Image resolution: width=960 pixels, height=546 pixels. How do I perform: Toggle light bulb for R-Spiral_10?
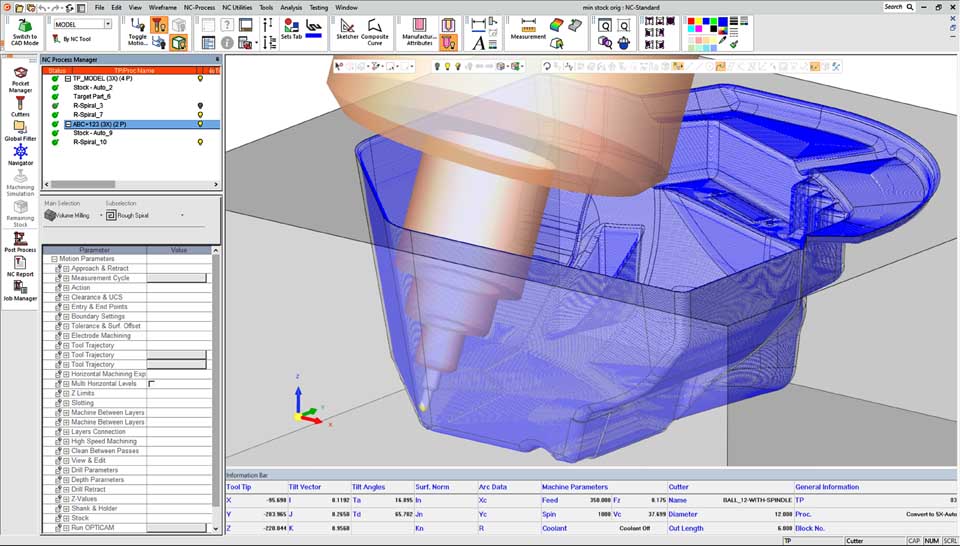click(x=200, y=142)
